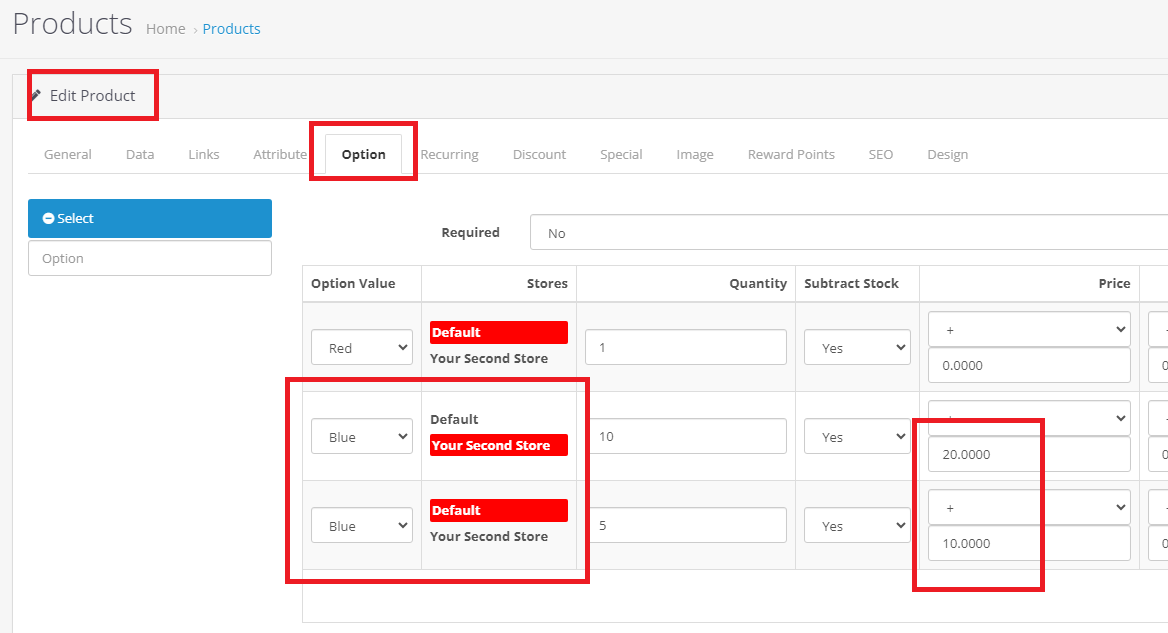Open the General tab
Image resolution: width=1168 pixels, height=633 pixels.
point(68,155)
